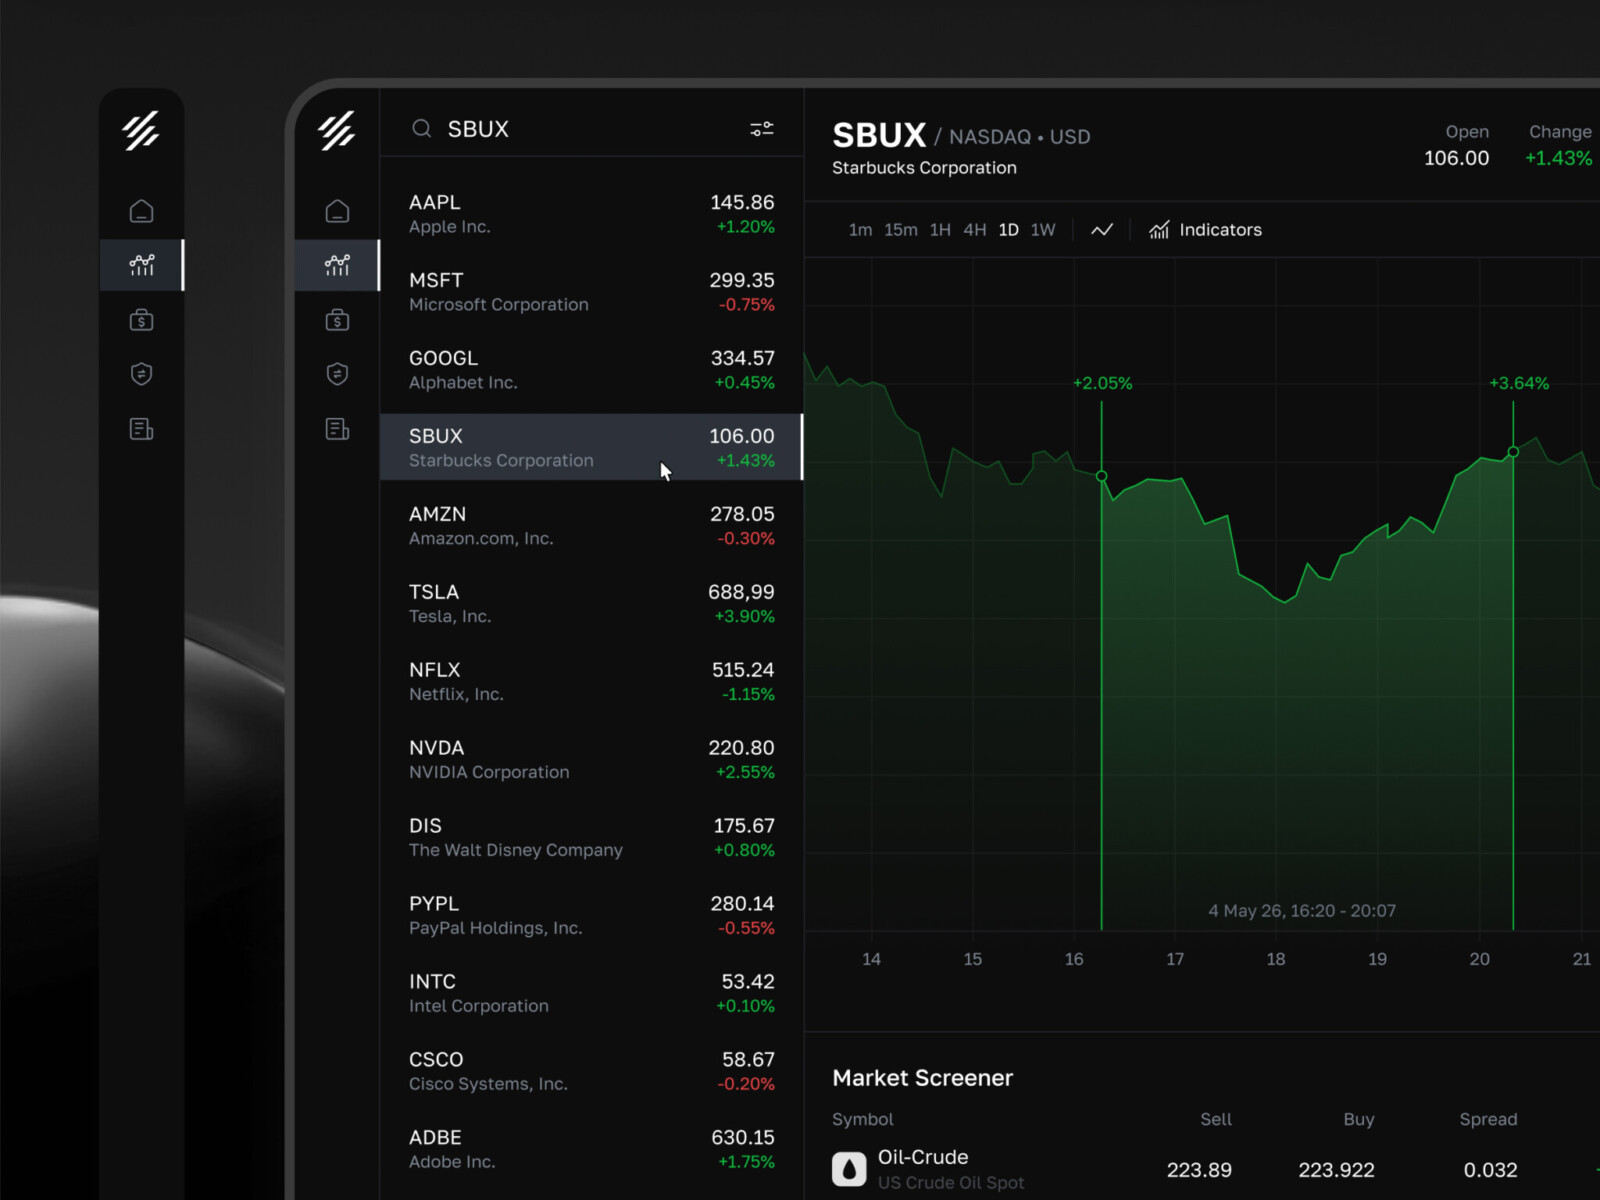Click the x-axis date label 16
Image resolution: width=1600 pixels, height=1200 pixels.
point(1074,959)
